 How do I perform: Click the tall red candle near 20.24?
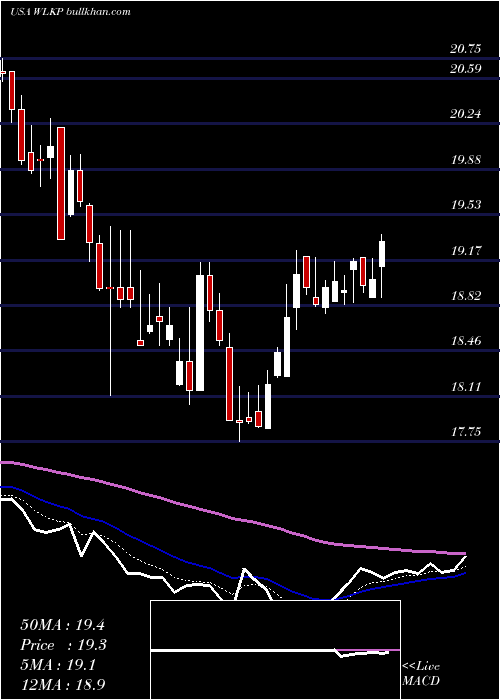click(x=61, y=183)
